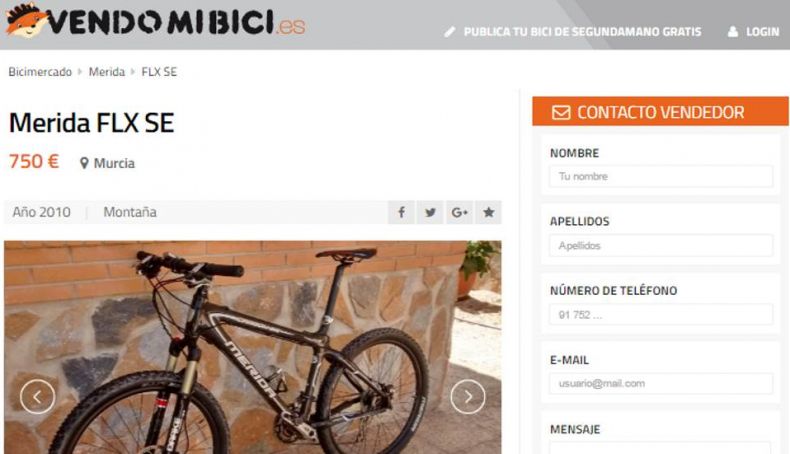
Task: Click the VendoMiBici fox logo
Action: pyautogui.click(x=26, y=21)
